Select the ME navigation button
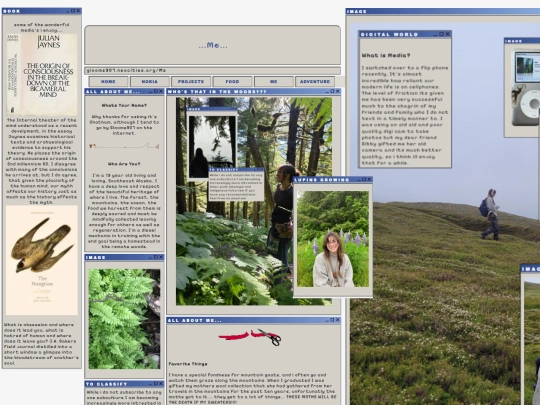Image resolution: width=540 pixels, height=405 pixels. pos(273,82)
